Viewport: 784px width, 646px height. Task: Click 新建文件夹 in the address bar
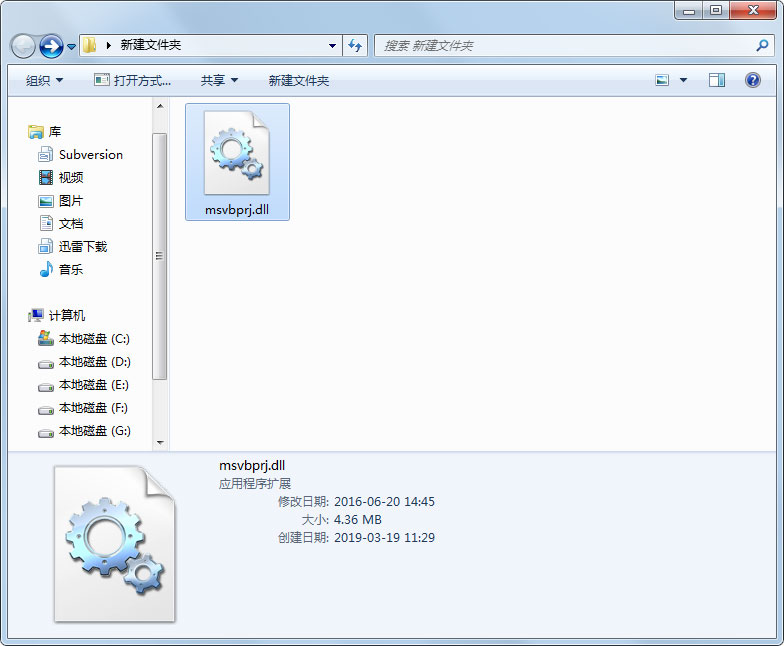(150, 45)
